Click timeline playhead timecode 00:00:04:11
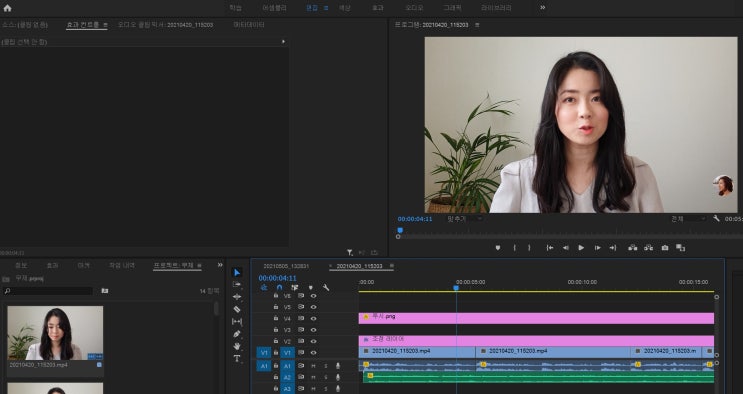The height and width of the screenshot is (394, 743). 277,278
